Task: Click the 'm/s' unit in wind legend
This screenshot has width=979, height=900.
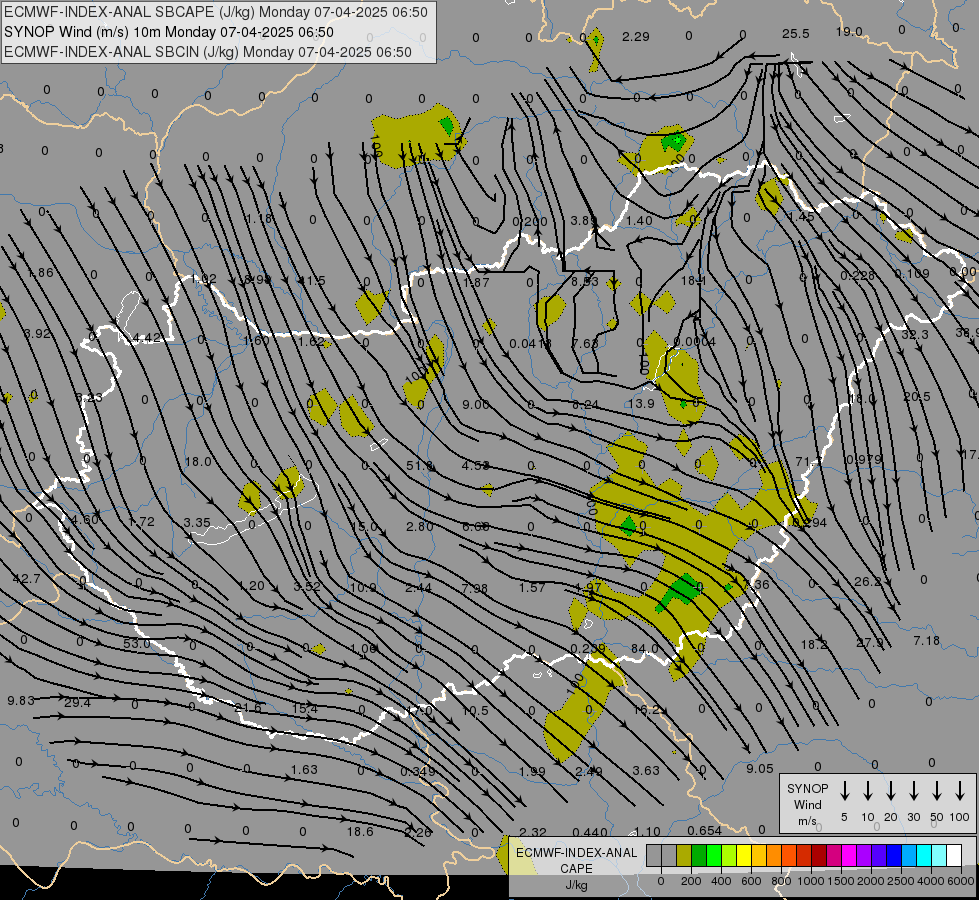Action: tap(807, 821)
